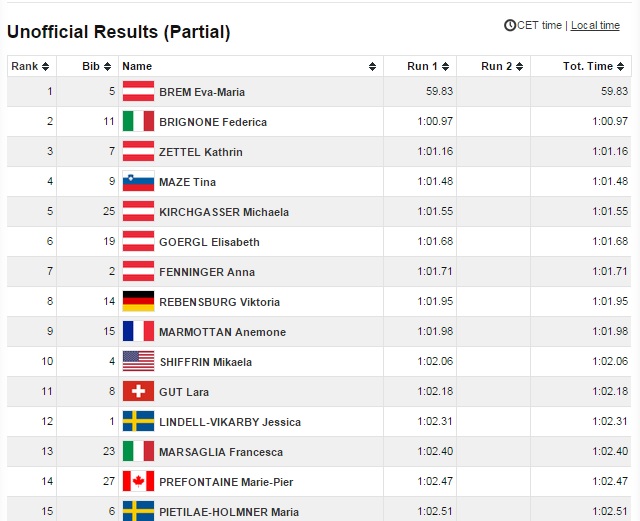Click the Swedish flag beside LINDELL-VIKARBY Jessica
The image size is (640, 521).
point(138,422)
